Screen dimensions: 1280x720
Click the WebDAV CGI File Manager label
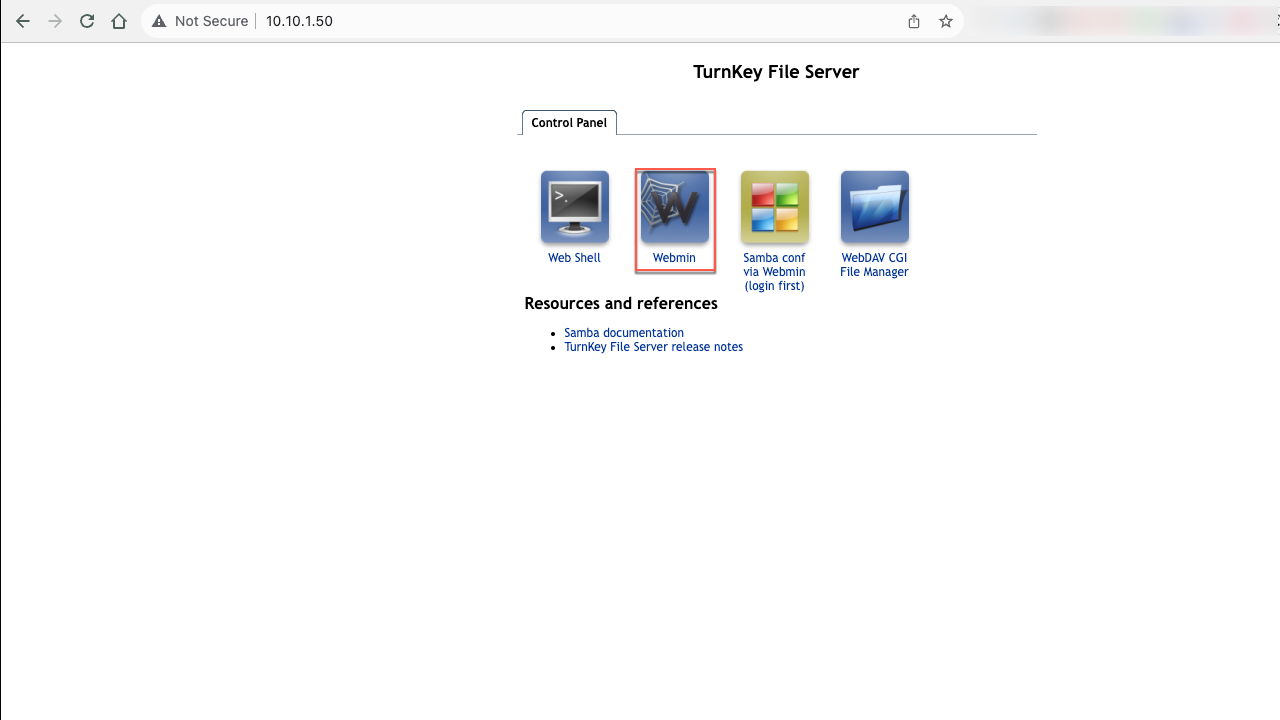point(874,264)
